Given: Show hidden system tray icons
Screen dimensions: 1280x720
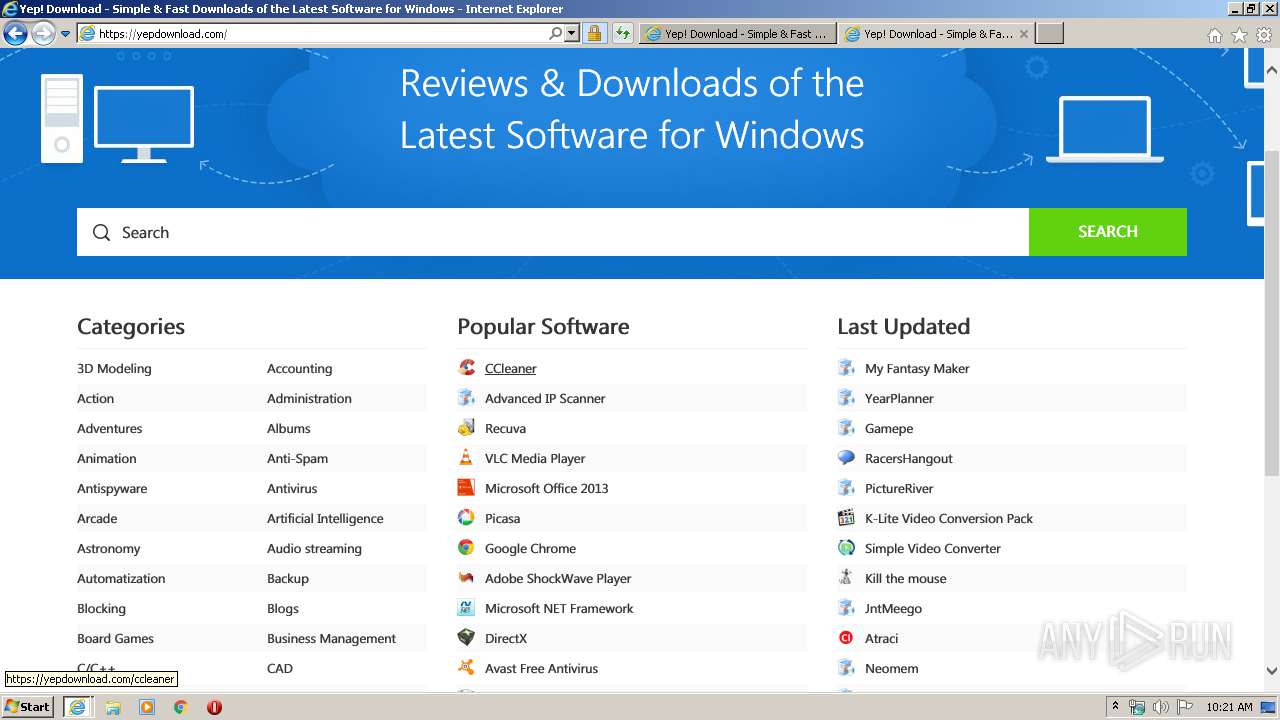Looking at the screenshot, I should click(x=1115, y=707).
